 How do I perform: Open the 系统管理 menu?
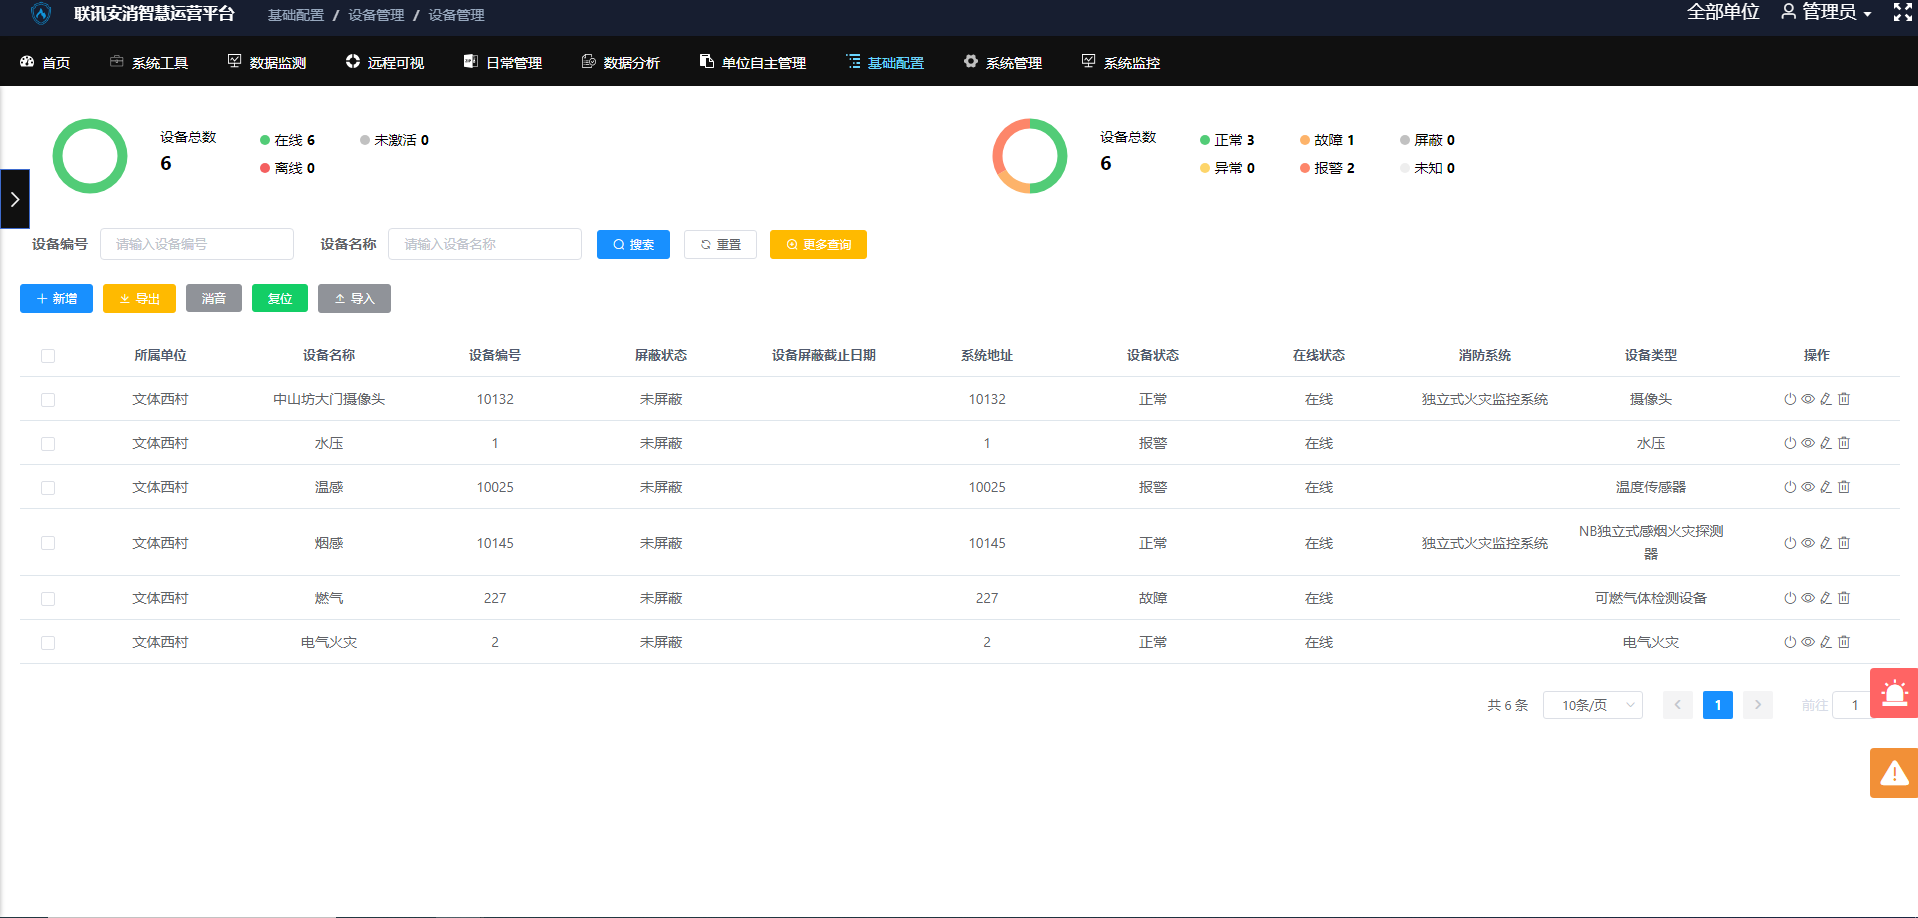(1003, 62)
